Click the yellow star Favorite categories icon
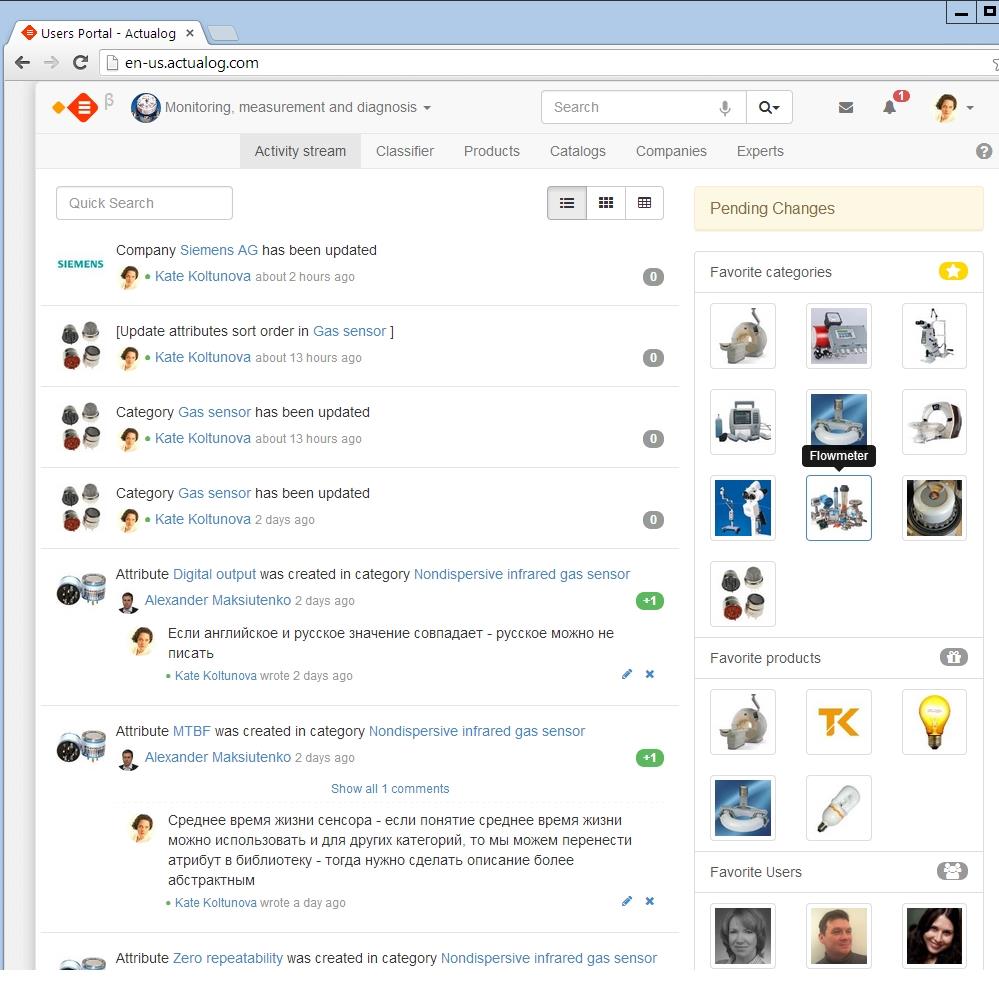This screenshot has width=999, height=995. tap(952, 271)
